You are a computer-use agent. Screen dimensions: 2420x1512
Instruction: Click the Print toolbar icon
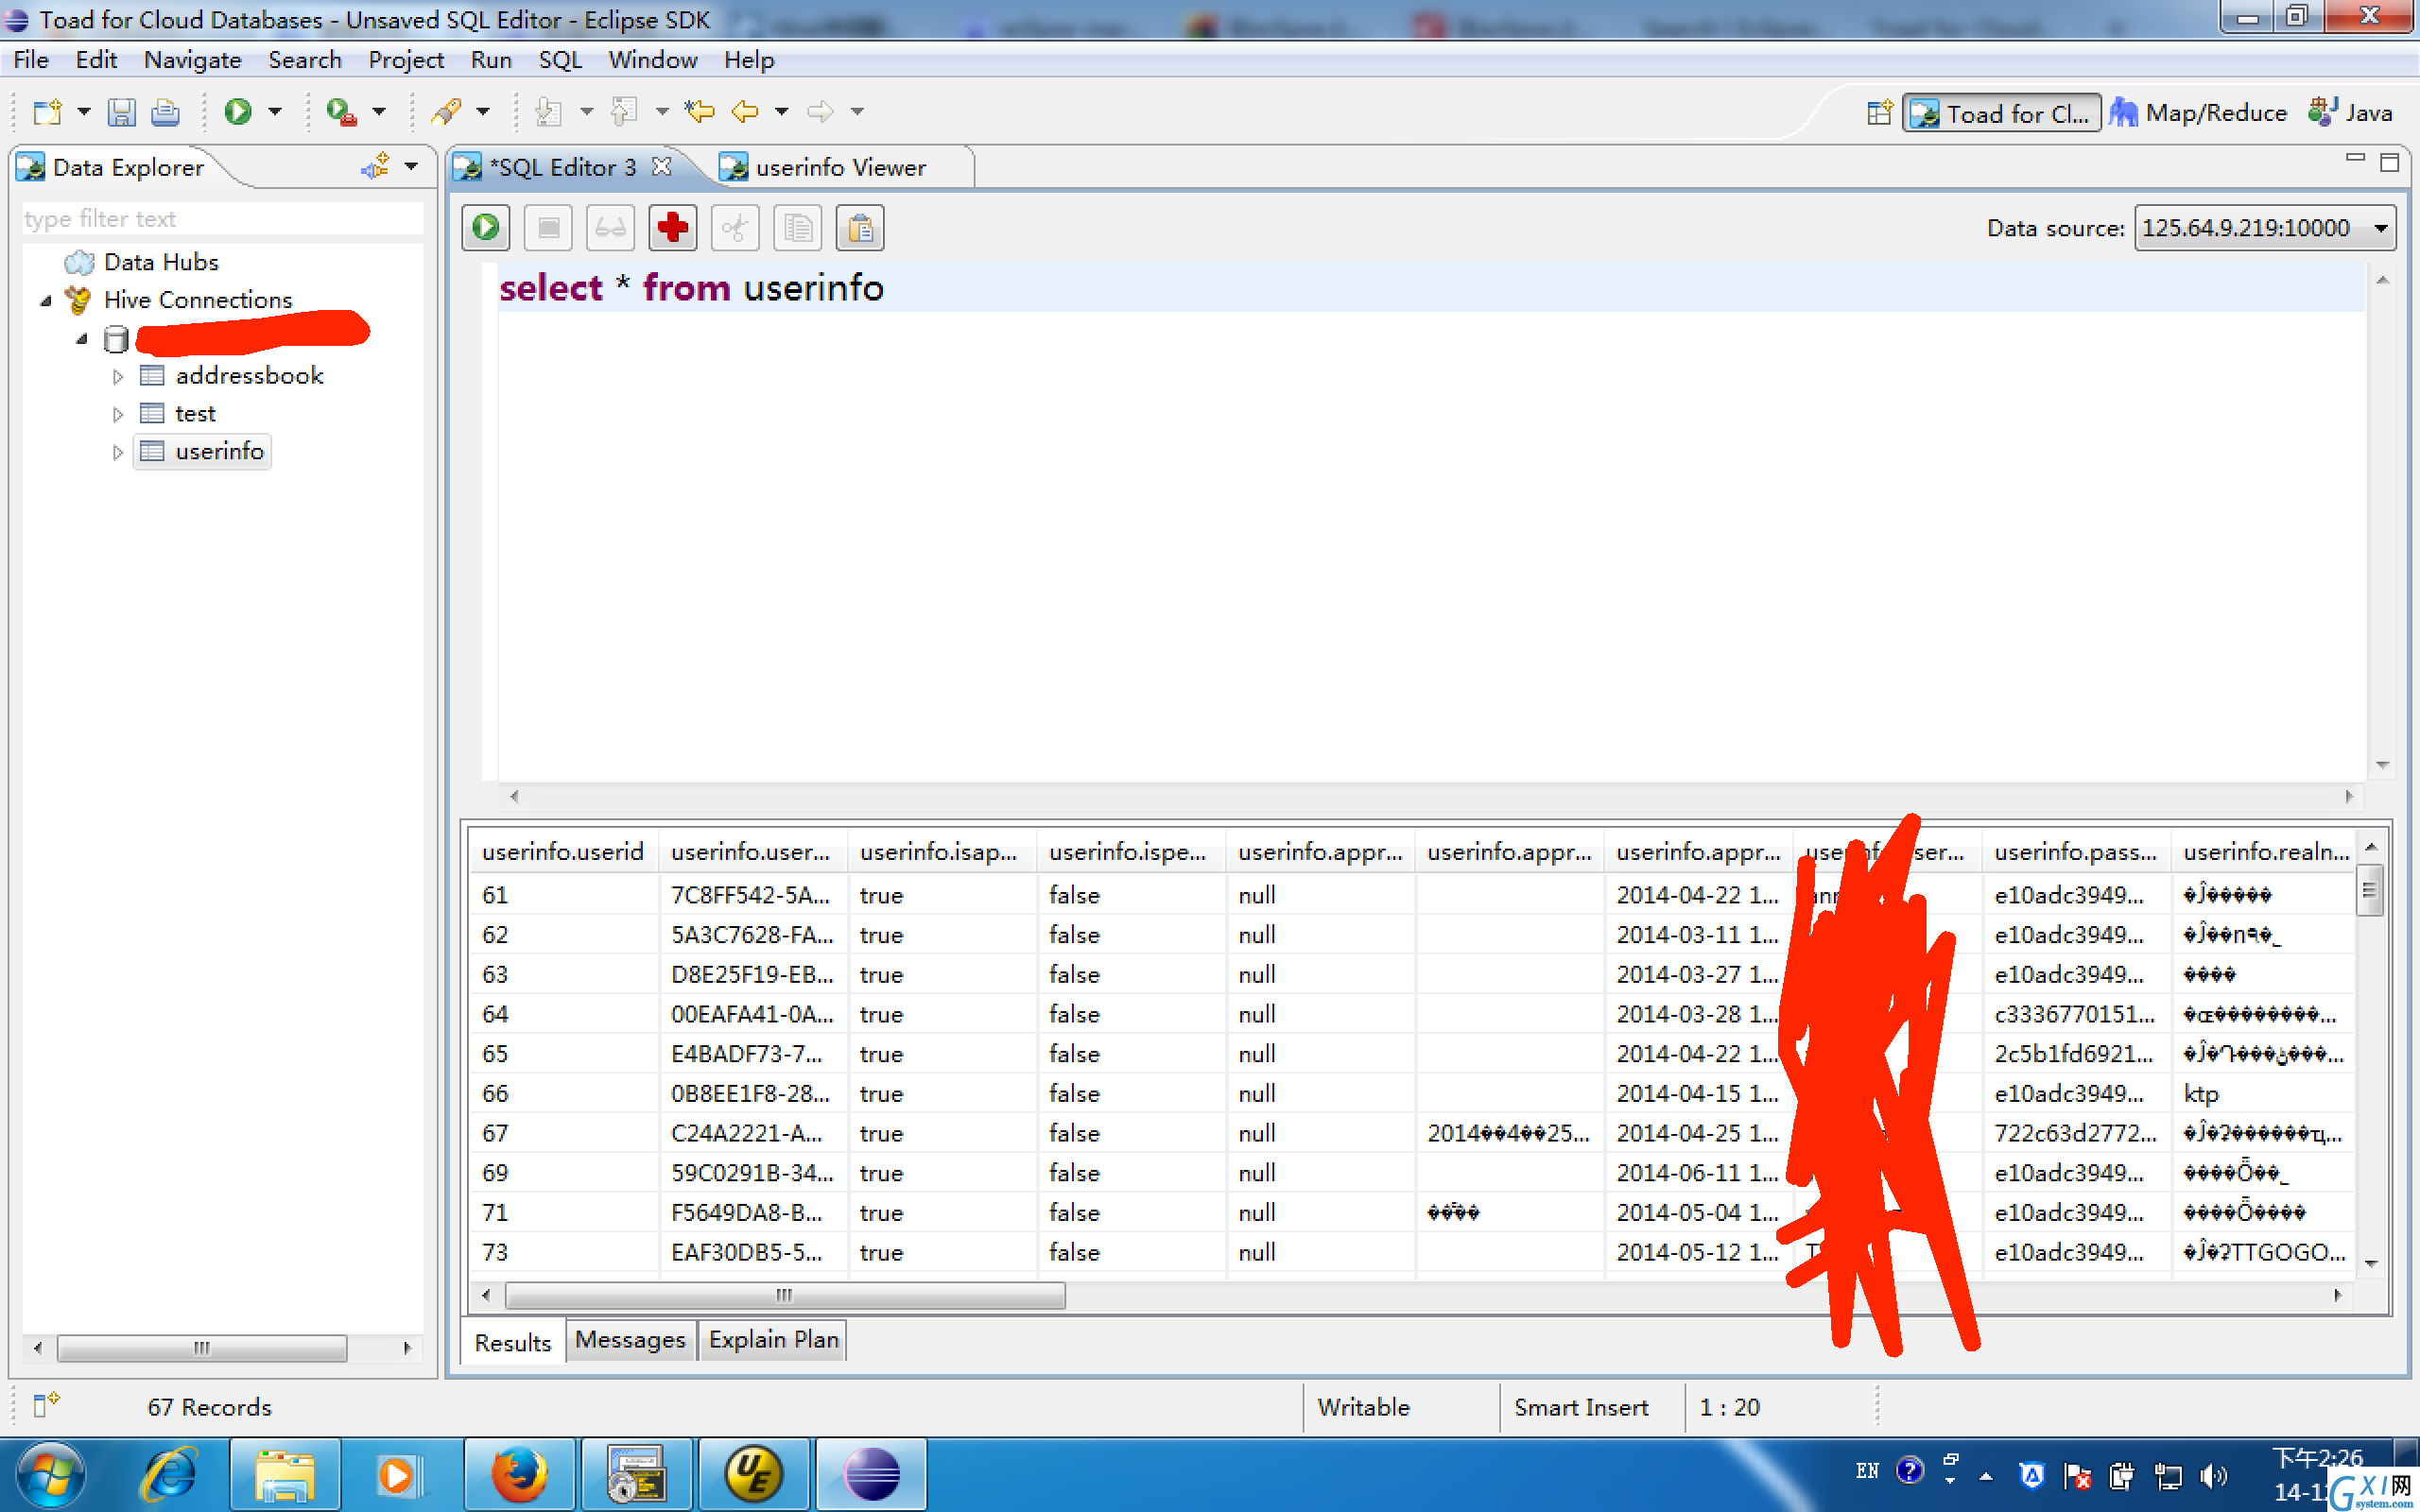[165, 111]
